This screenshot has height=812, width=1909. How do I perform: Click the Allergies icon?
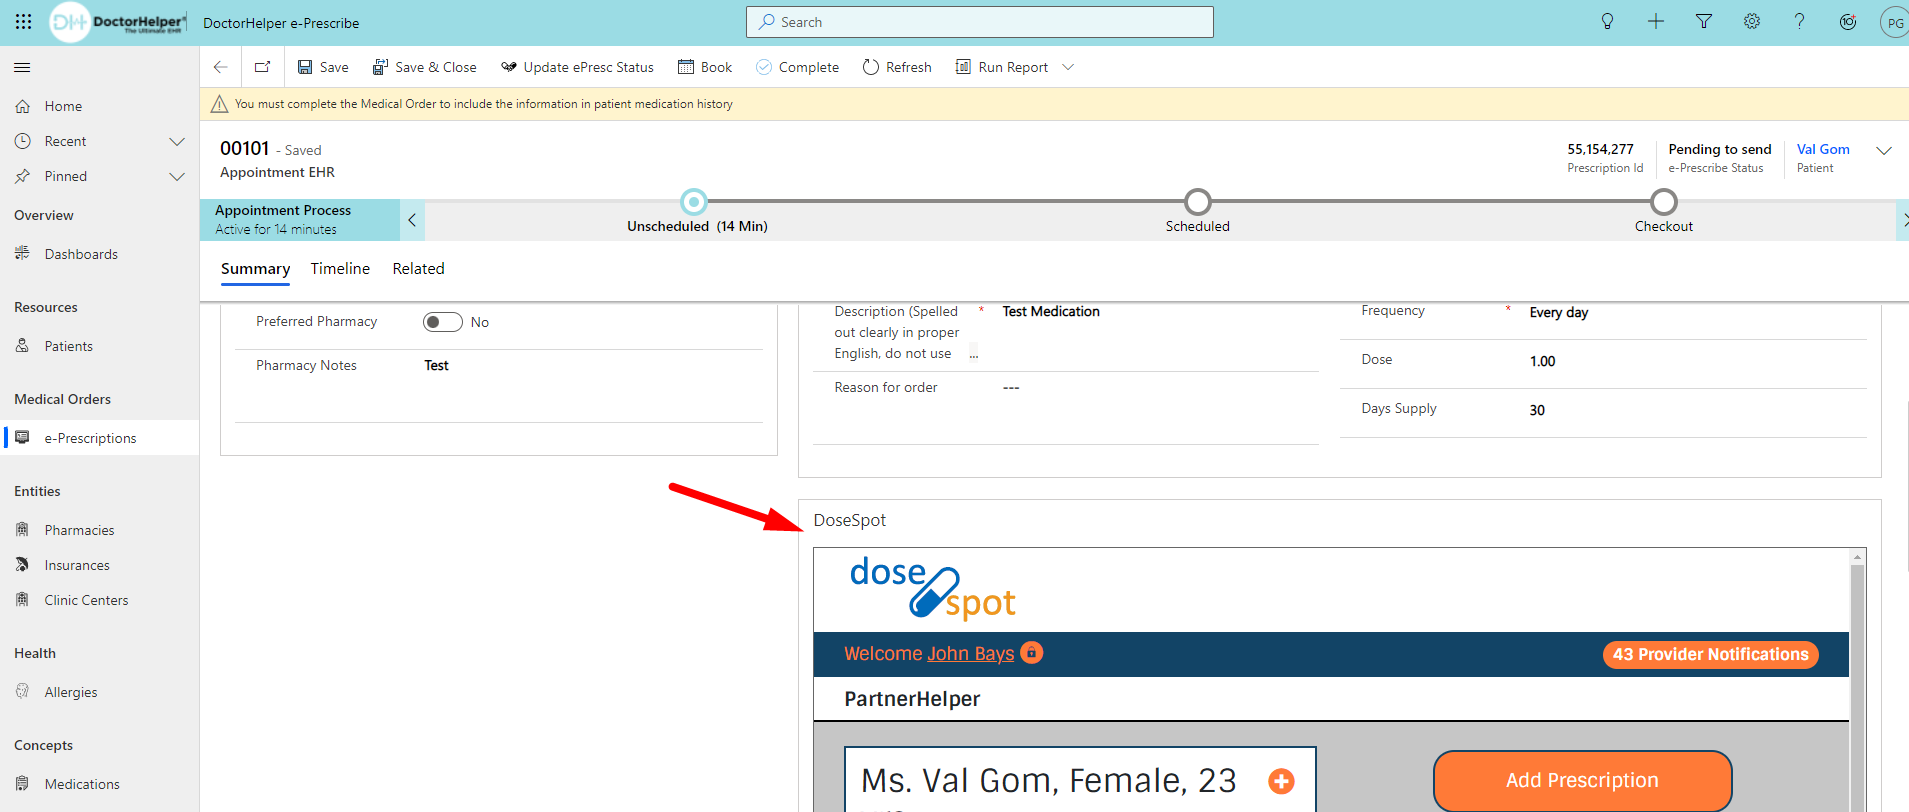22,691
